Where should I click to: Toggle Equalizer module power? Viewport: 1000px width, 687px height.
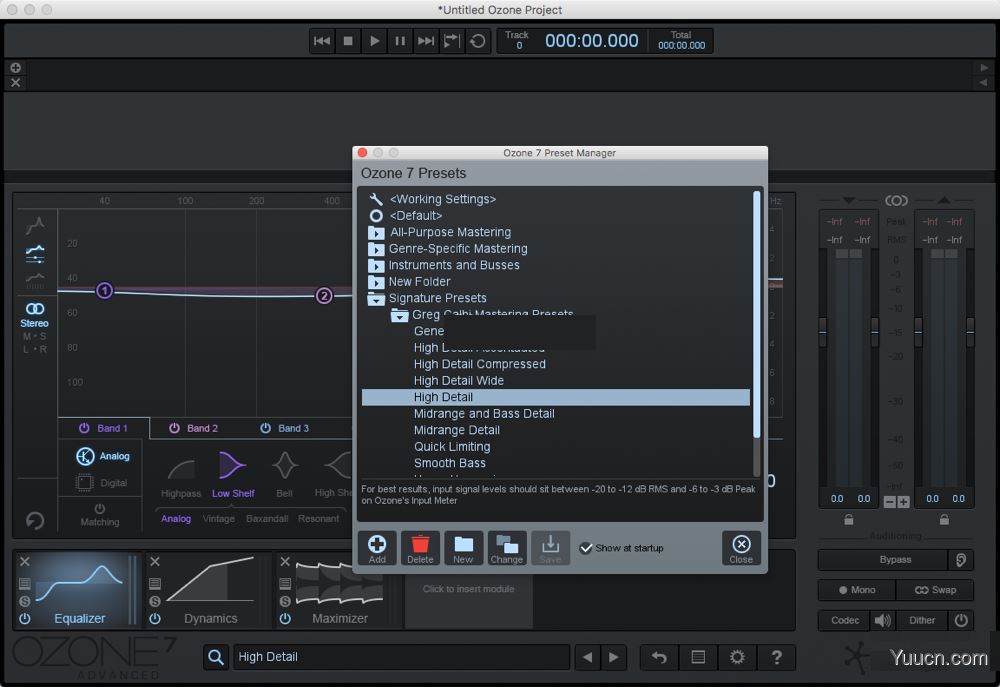[25, 618]
